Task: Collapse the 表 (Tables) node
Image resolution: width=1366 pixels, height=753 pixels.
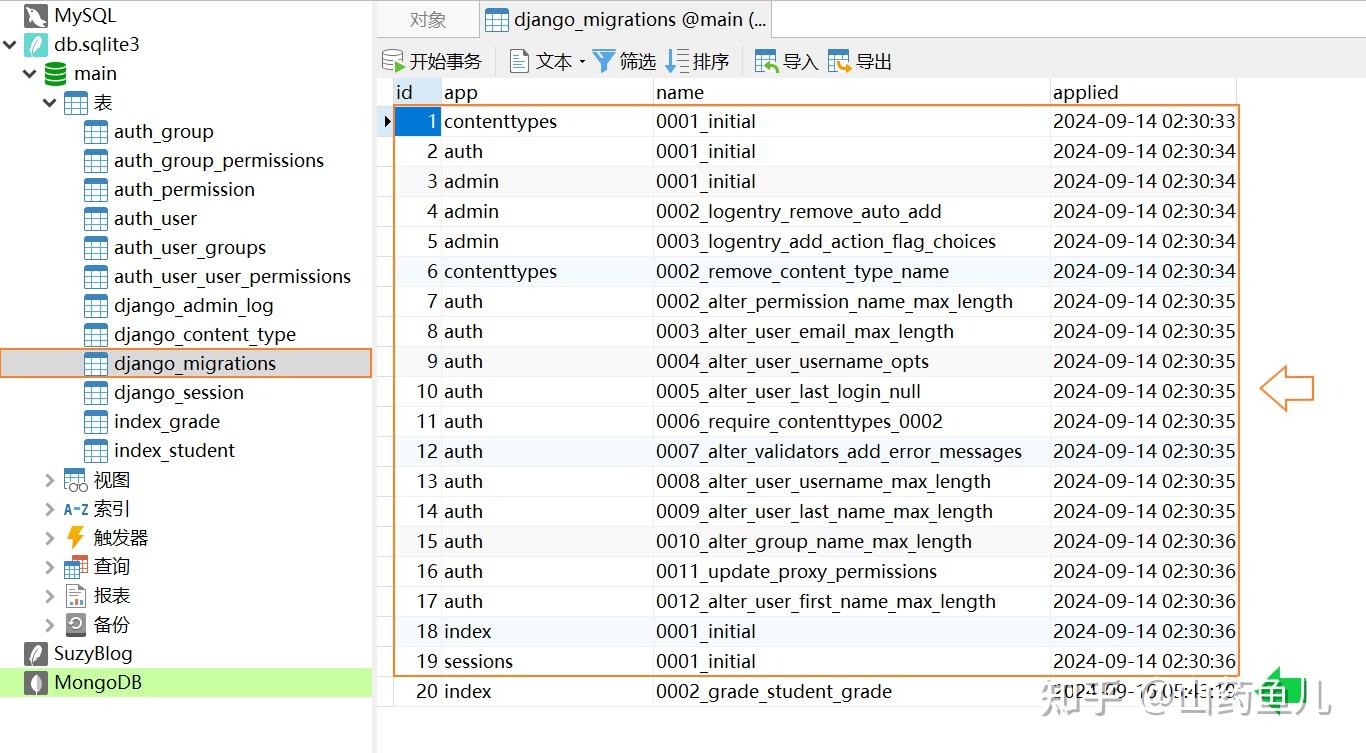Action: 49,102
